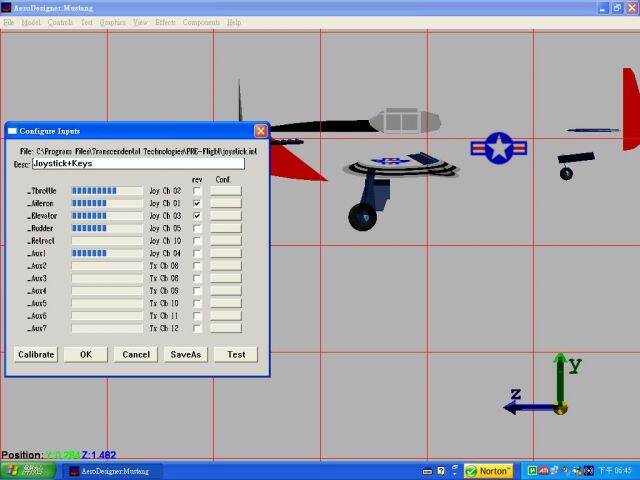640x480 pixels.
Task: Select Throttle channel label Joy Ch 02
Action: (165, 191)
